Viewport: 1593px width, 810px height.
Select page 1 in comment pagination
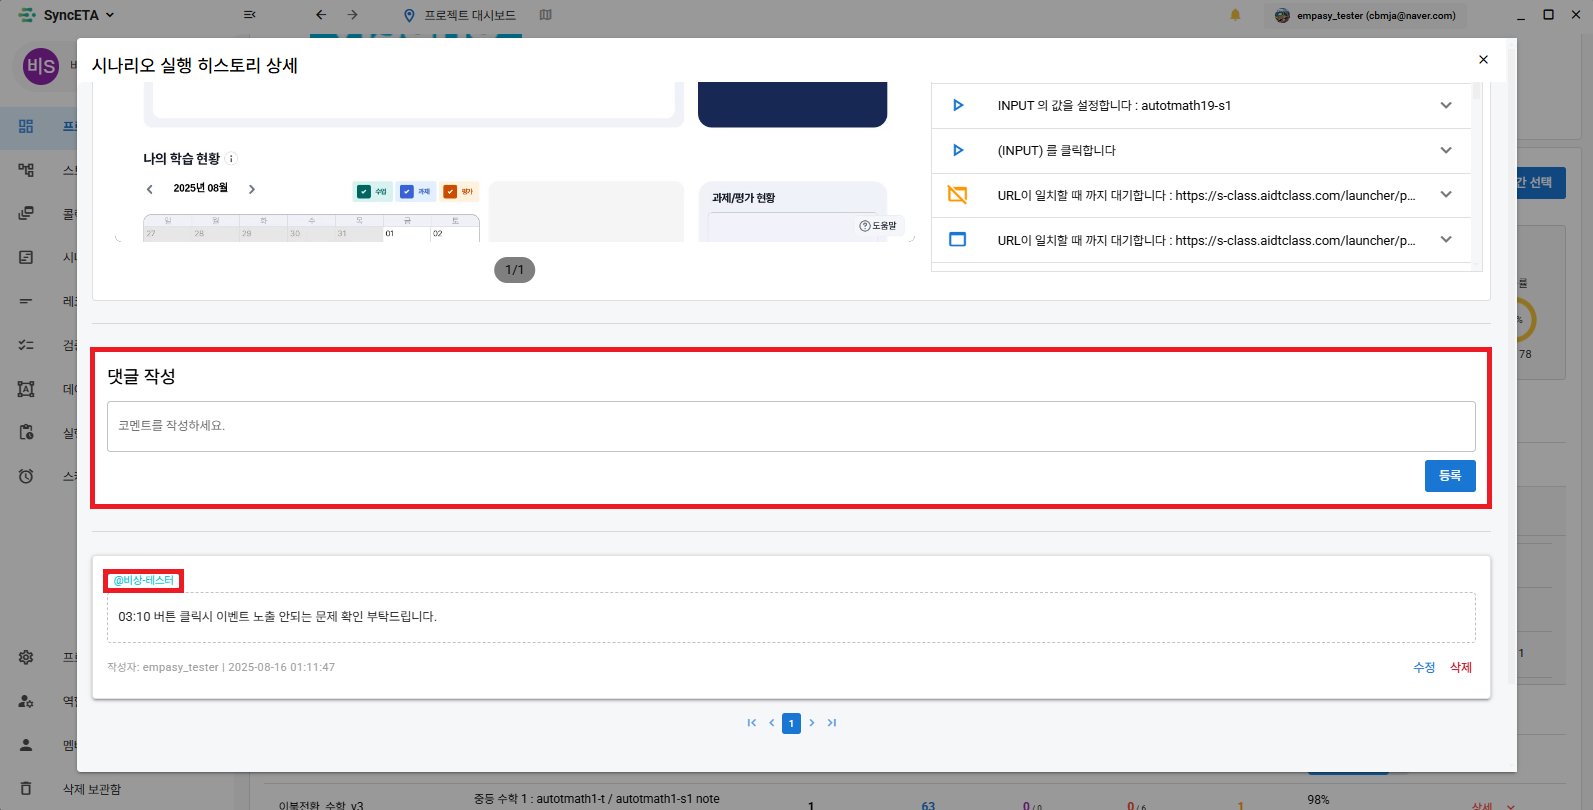791,723
